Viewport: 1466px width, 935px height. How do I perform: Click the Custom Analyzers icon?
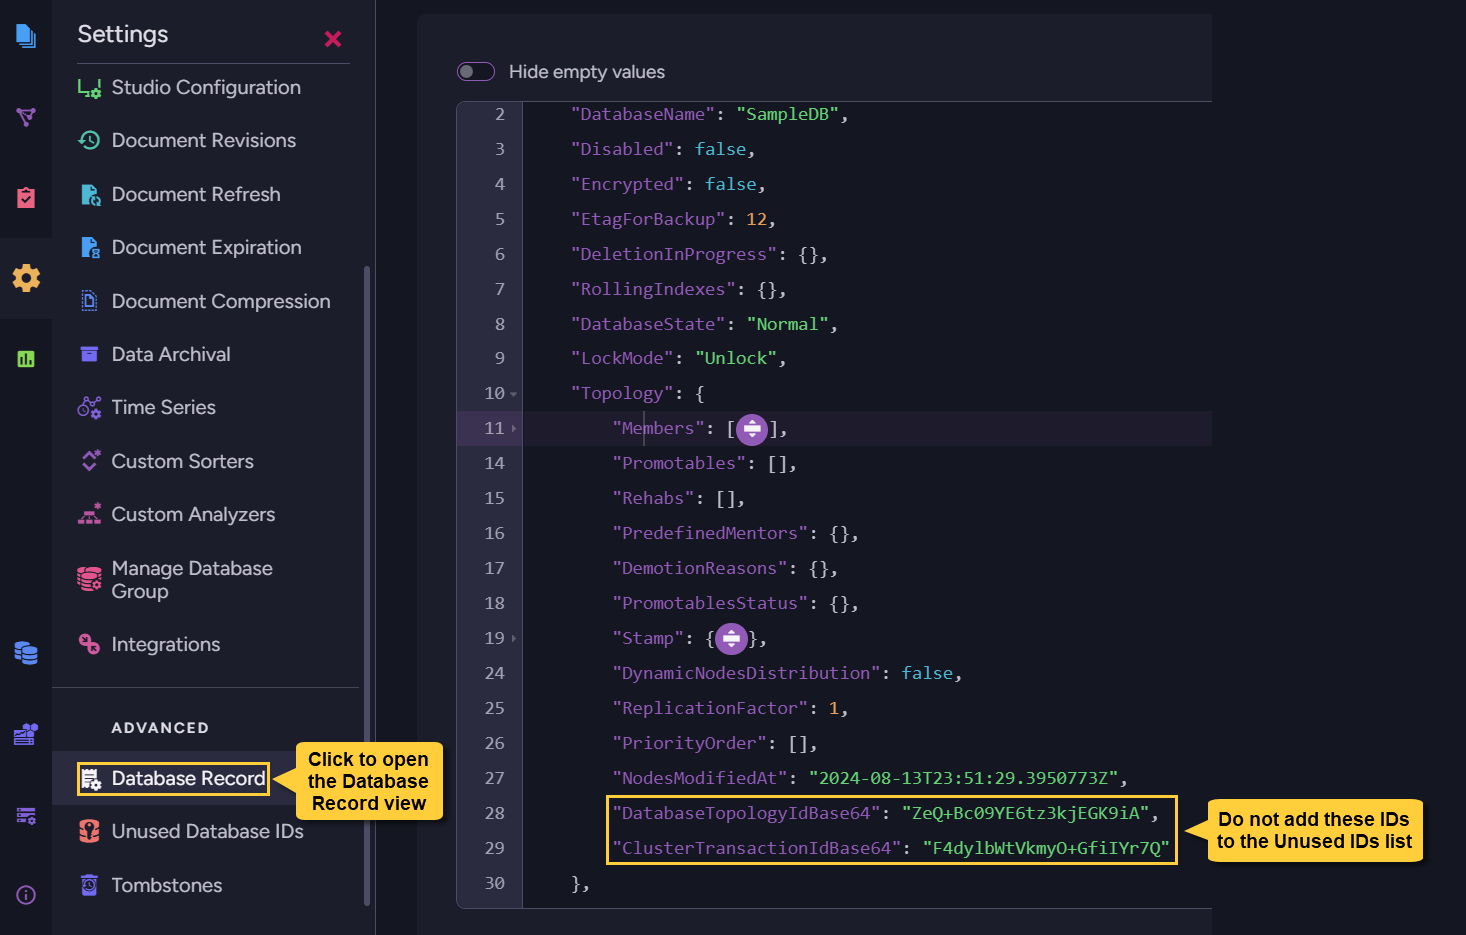coord(90,514)
